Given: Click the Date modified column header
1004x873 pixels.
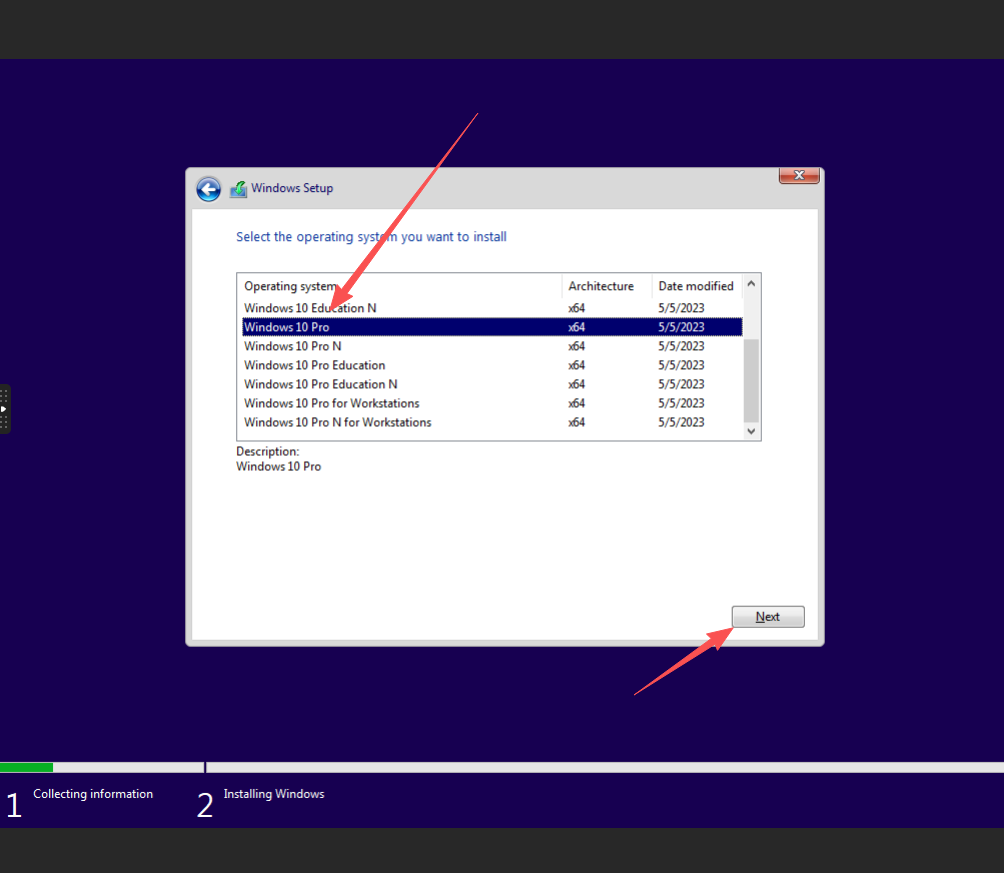Looking at the screenshot, I should coord(697,286).
